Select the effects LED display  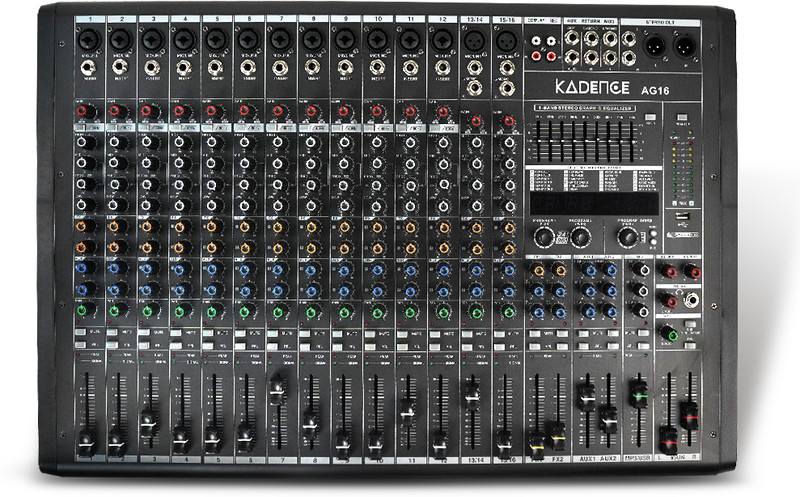tap(593, 203)
